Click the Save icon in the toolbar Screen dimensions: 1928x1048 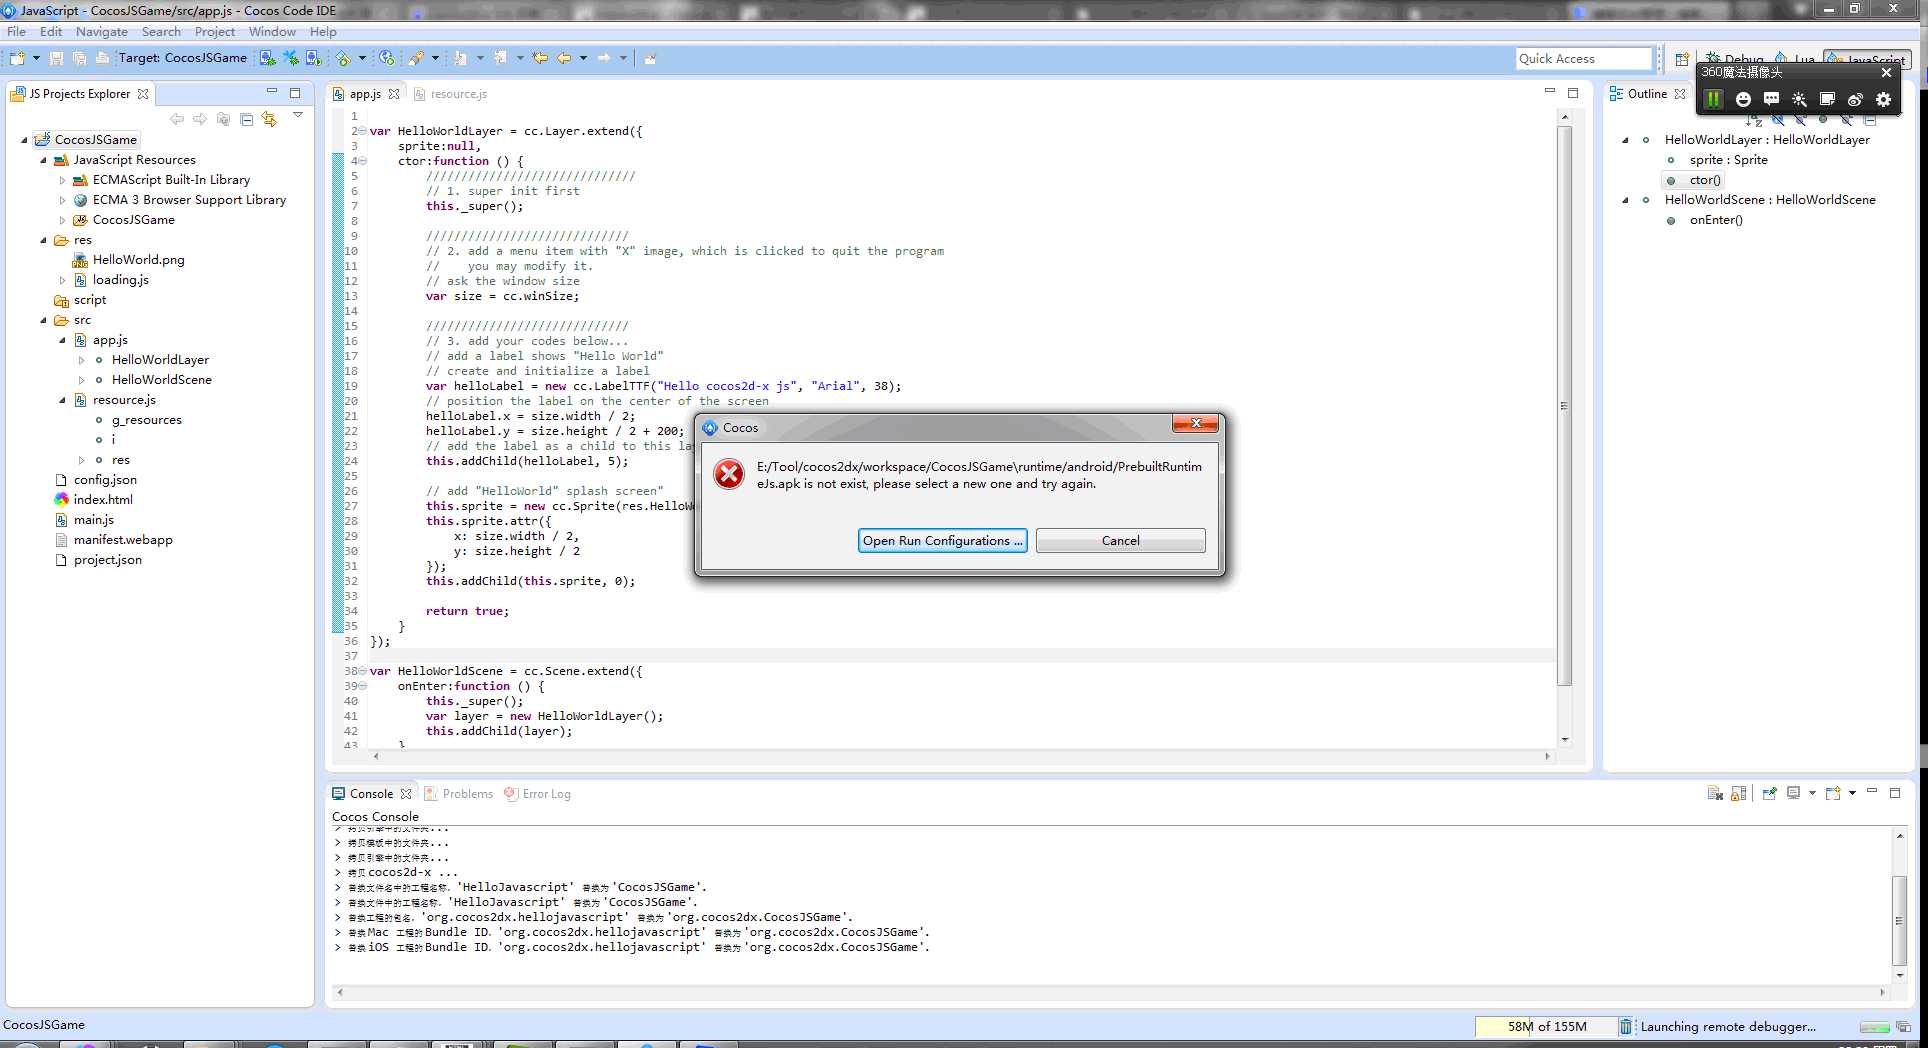[57, 58]
